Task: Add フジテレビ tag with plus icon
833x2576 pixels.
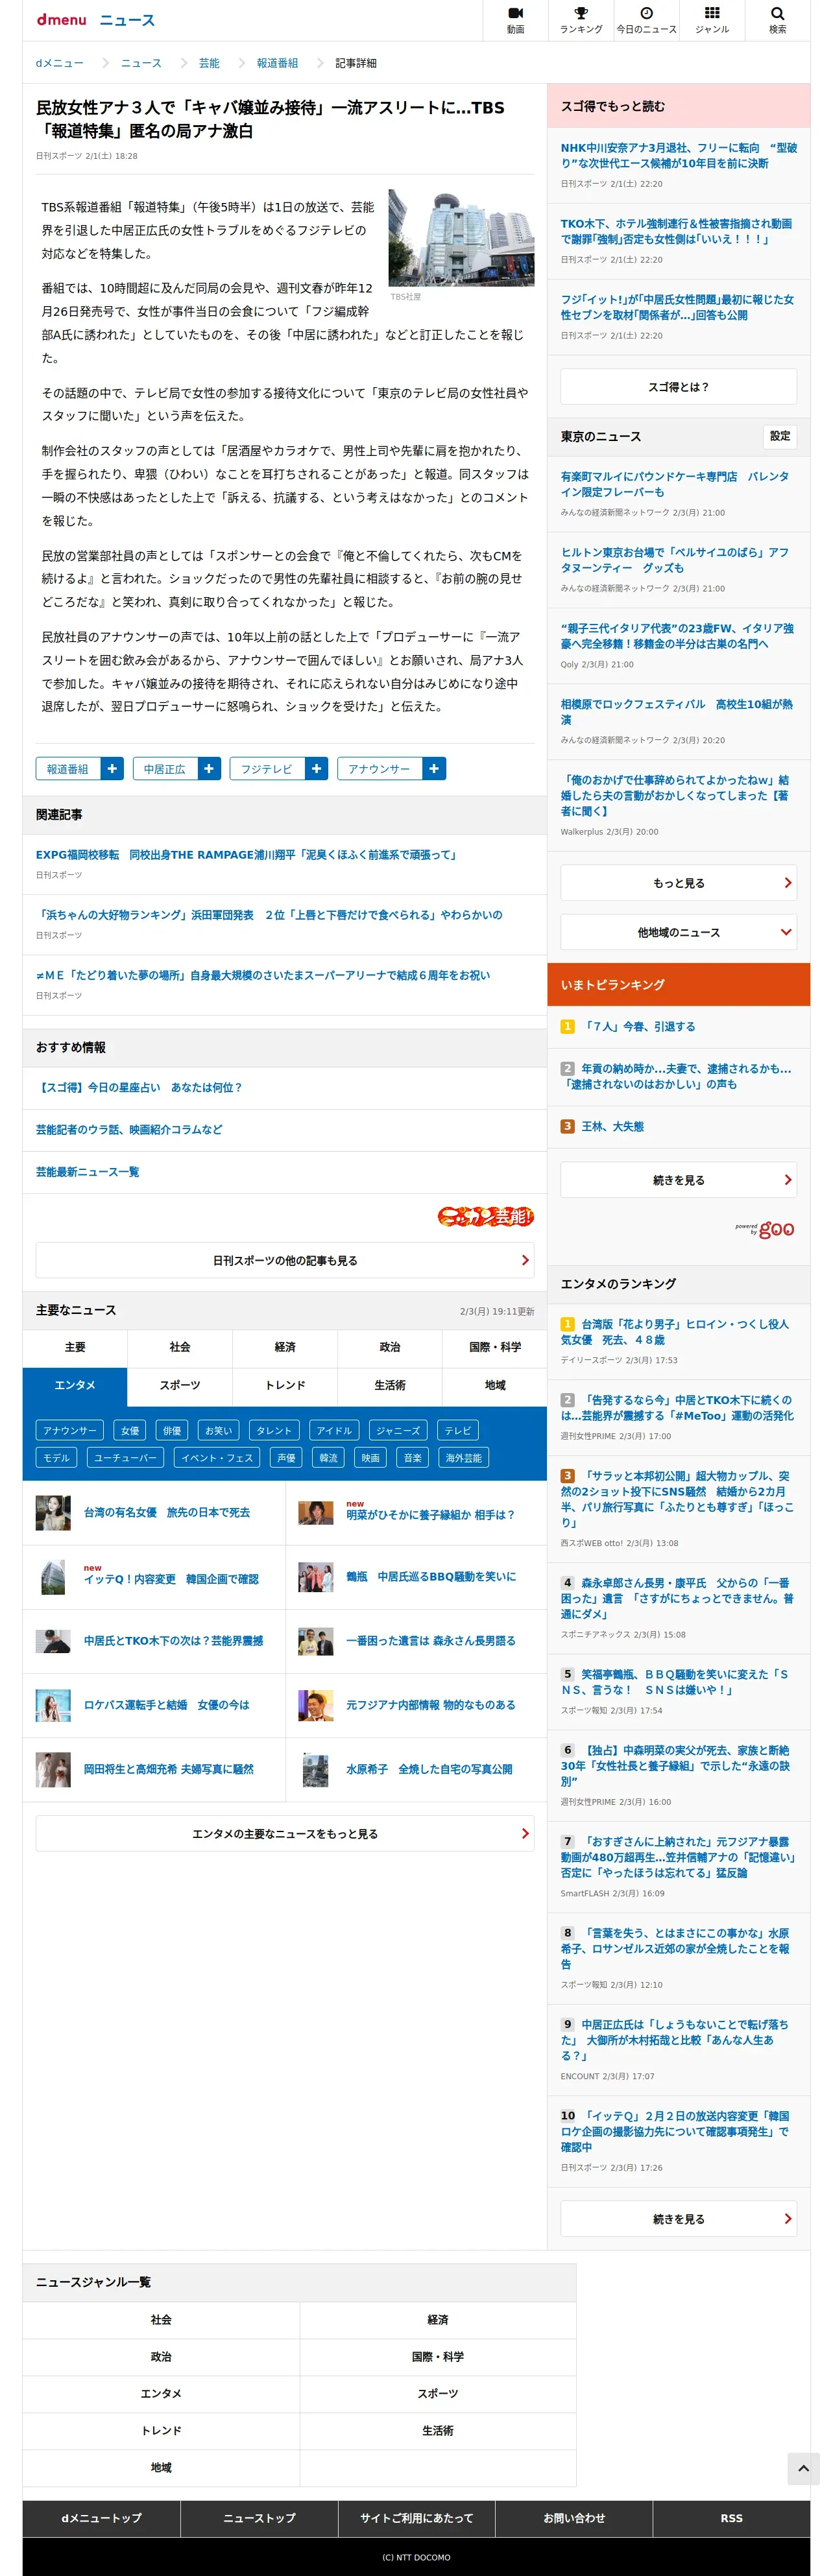Action: (x=316, y=768)
